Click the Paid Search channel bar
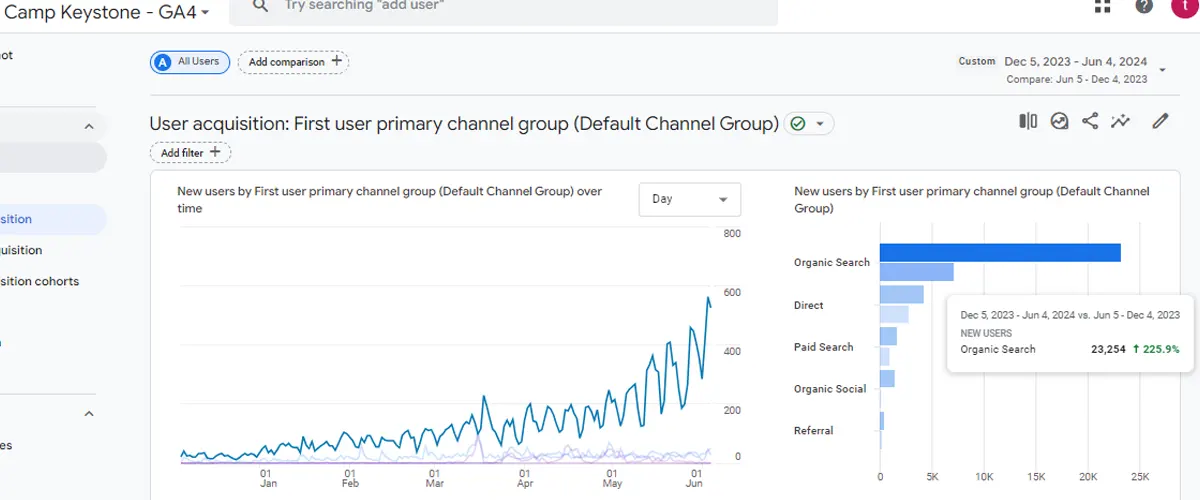The height and width of the screenshot is (500, 1200). pos(888,337)
